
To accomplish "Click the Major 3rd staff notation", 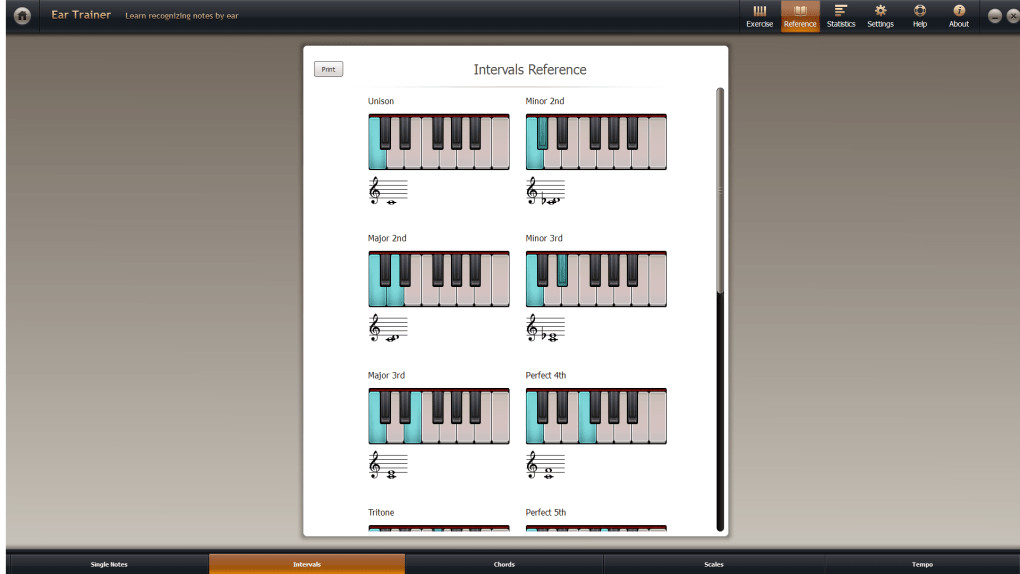I will click(x=388, y=465).
